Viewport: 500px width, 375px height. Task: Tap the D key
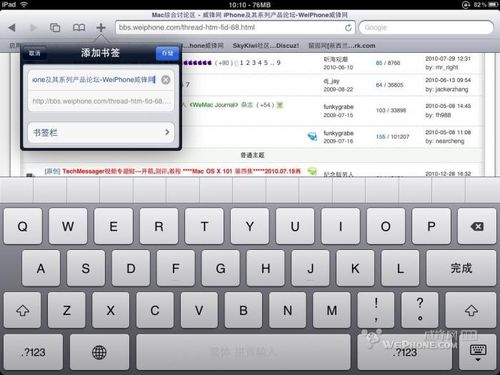pos(131,268)
